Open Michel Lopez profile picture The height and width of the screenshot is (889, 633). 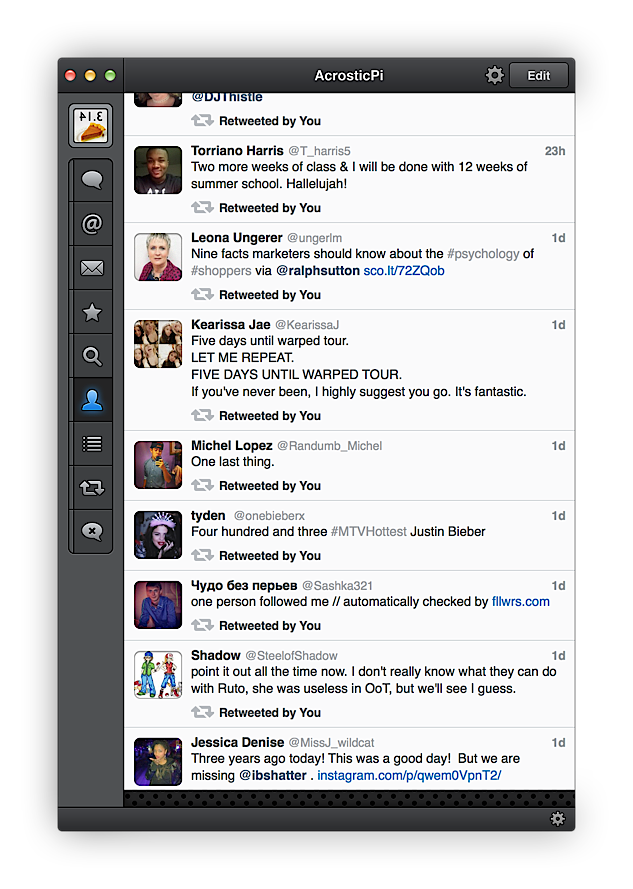158,465
